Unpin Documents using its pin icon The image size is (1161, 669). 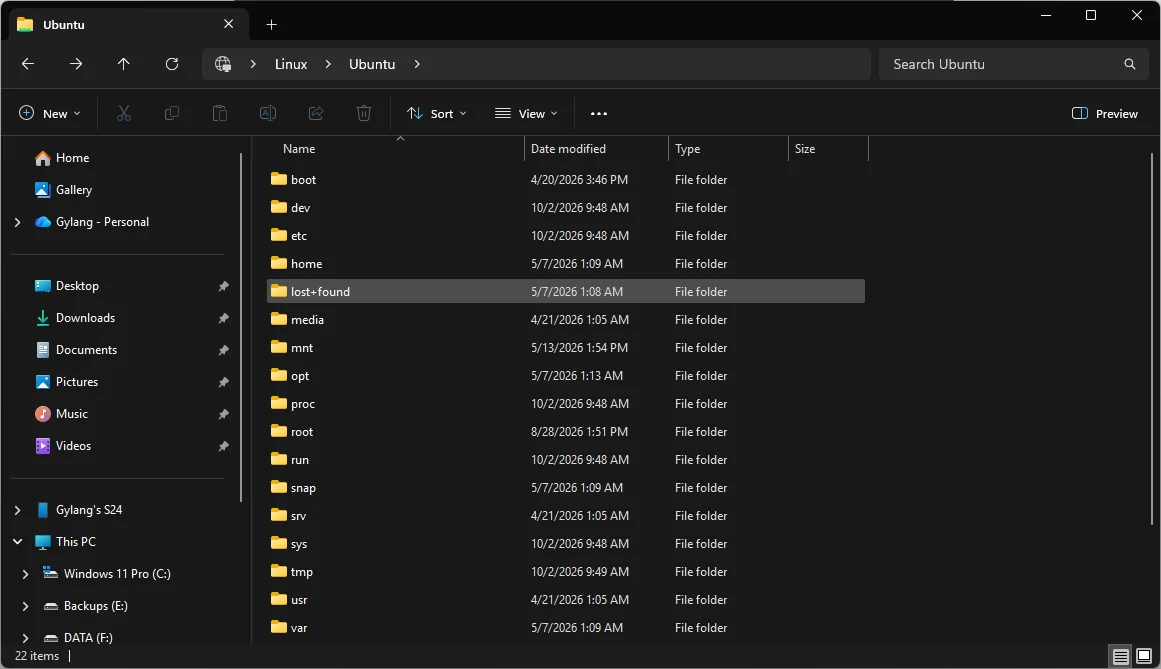pos(223,350)
